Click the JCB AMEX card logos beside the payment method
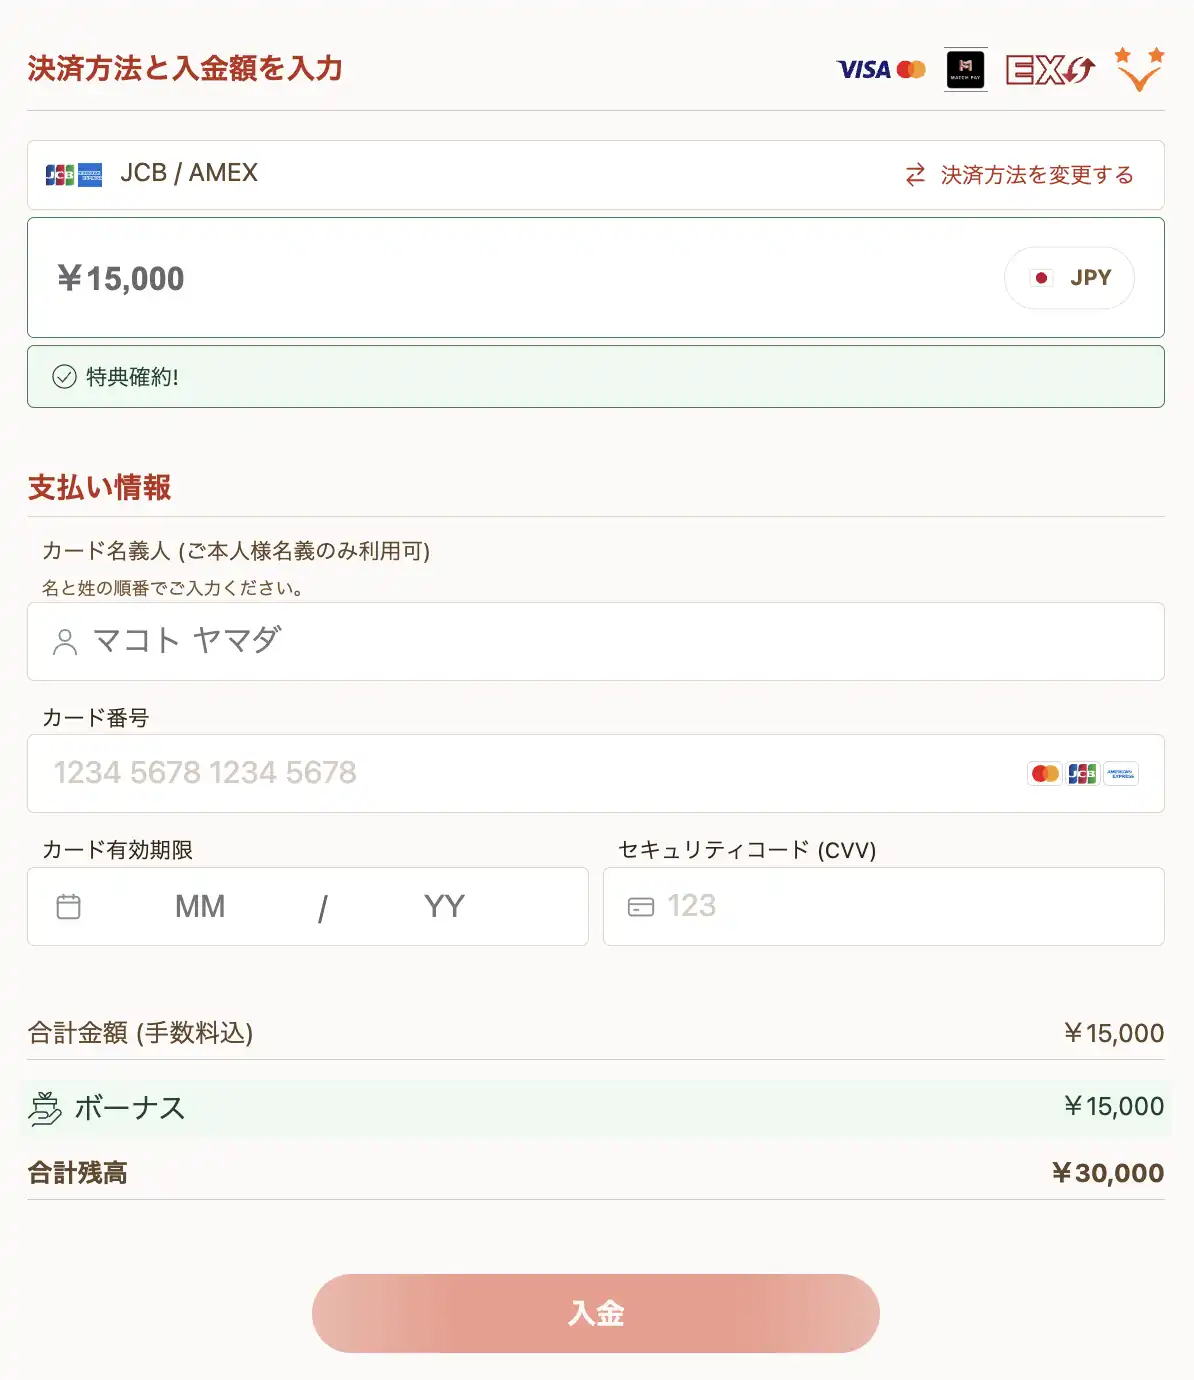The image size is (1194, 1380). pos(74,175)
